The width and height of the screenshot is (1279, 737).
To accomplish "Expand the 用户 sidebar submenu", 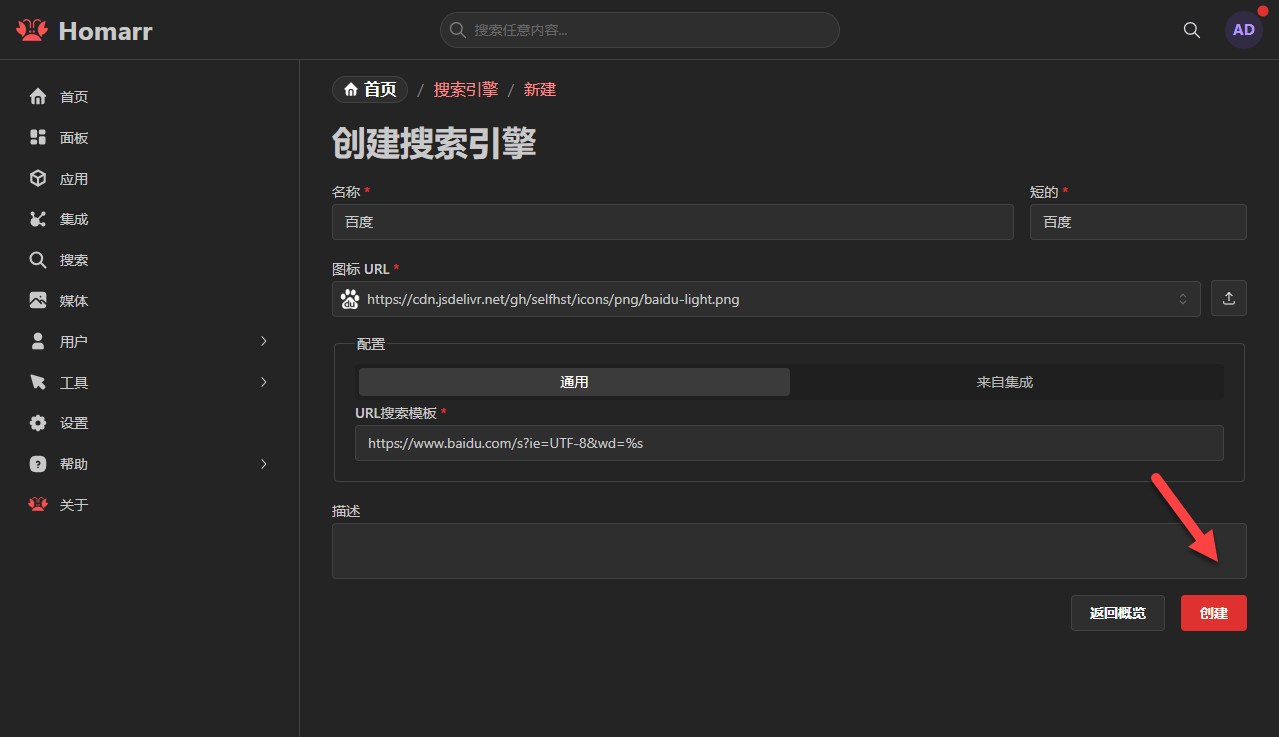I will [x=264, y=342].
